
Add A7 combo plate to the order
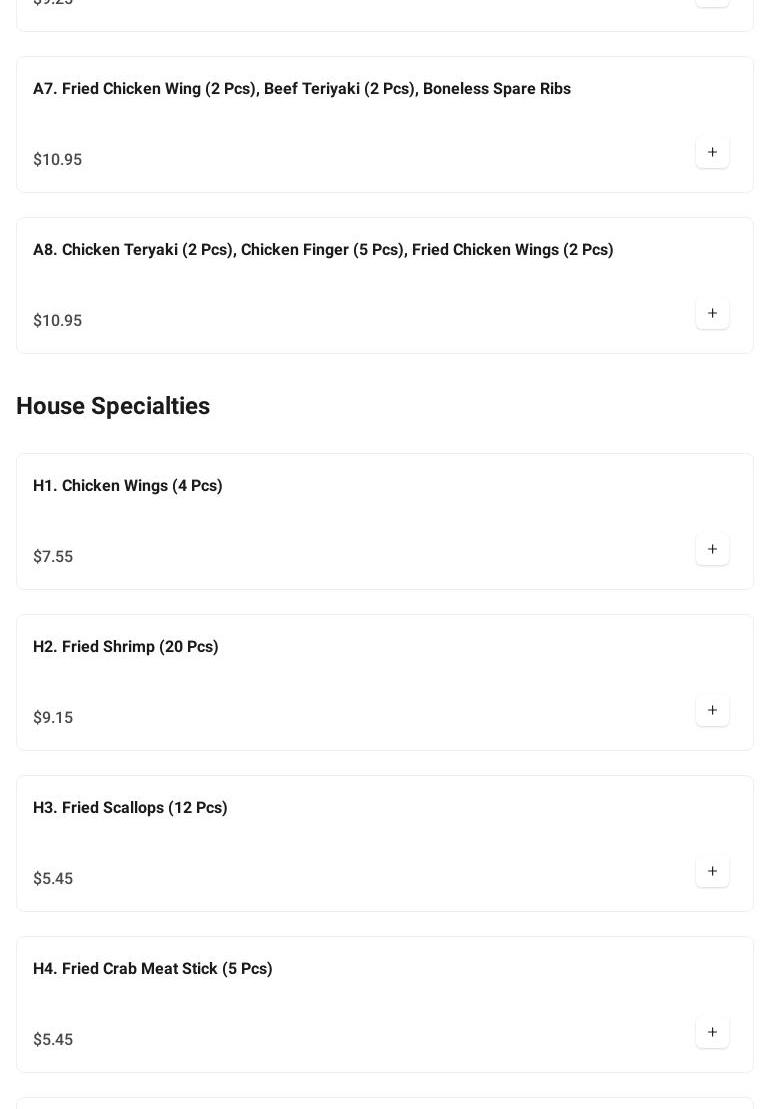(712, 152)
